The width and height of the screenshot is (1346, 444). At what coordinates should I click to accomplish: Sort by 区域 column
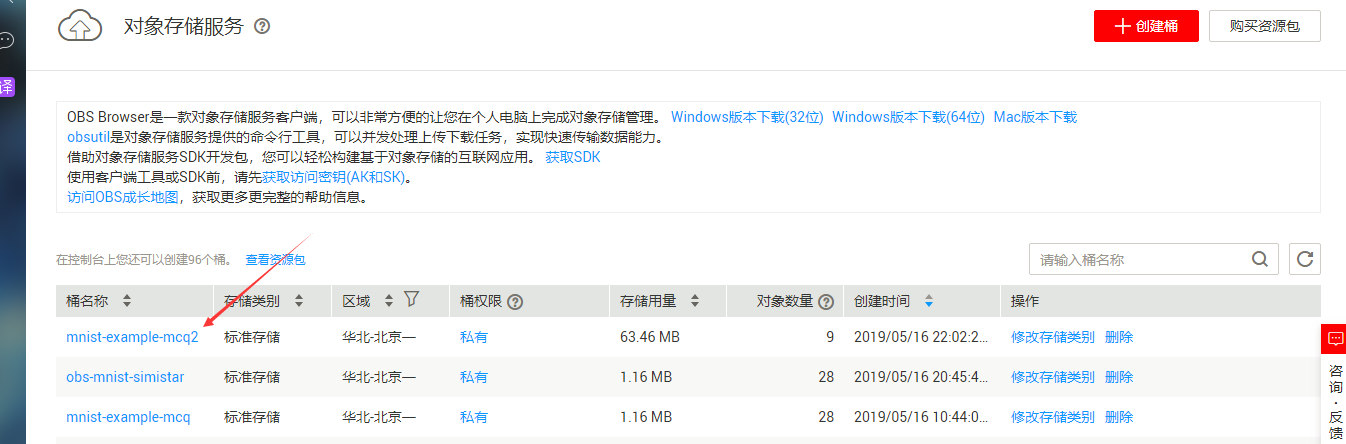(390, 301)
